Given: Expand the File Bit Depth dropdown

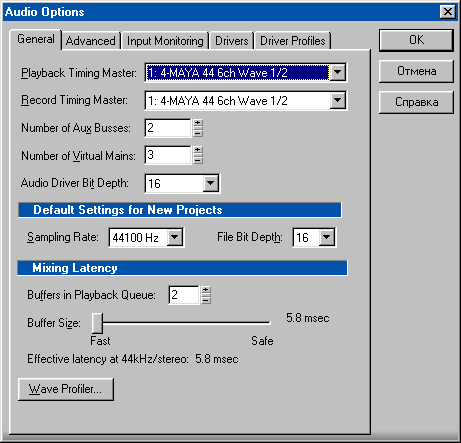Looking at the screenshot, I should (x=327, y=237).
